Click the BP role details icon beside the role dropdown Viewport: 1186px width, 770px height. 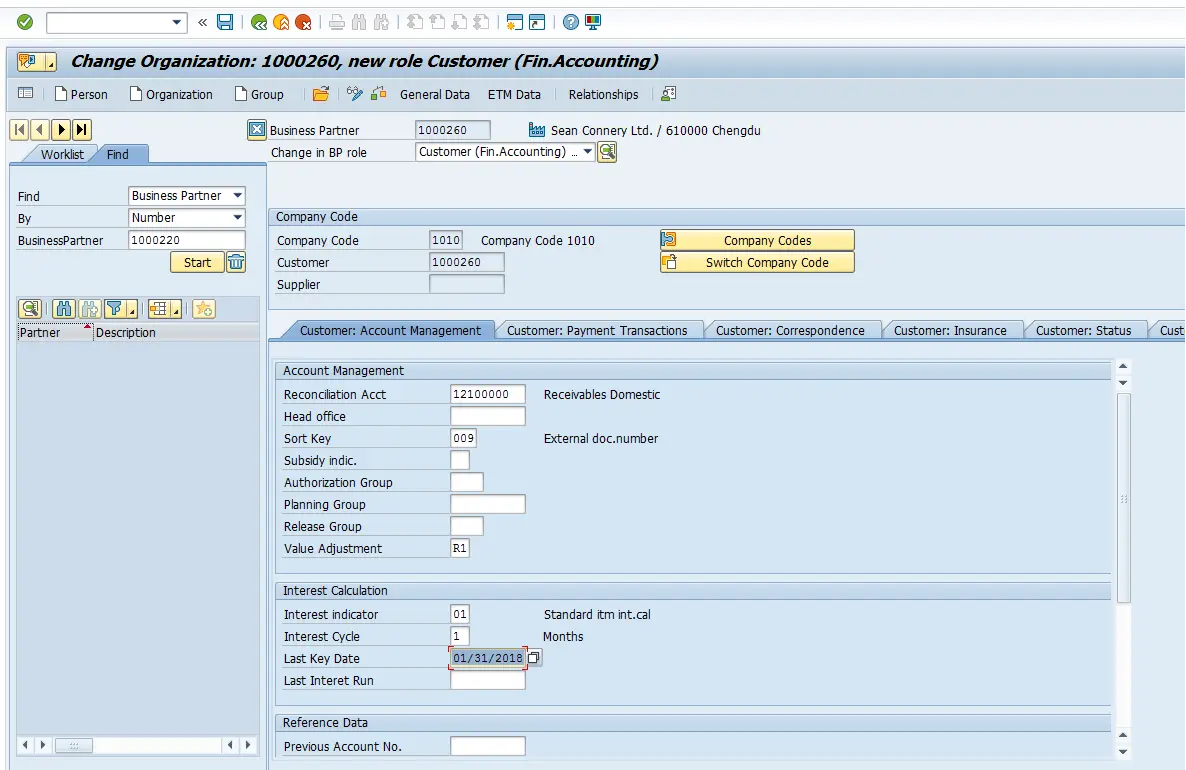tap(607, 152)
